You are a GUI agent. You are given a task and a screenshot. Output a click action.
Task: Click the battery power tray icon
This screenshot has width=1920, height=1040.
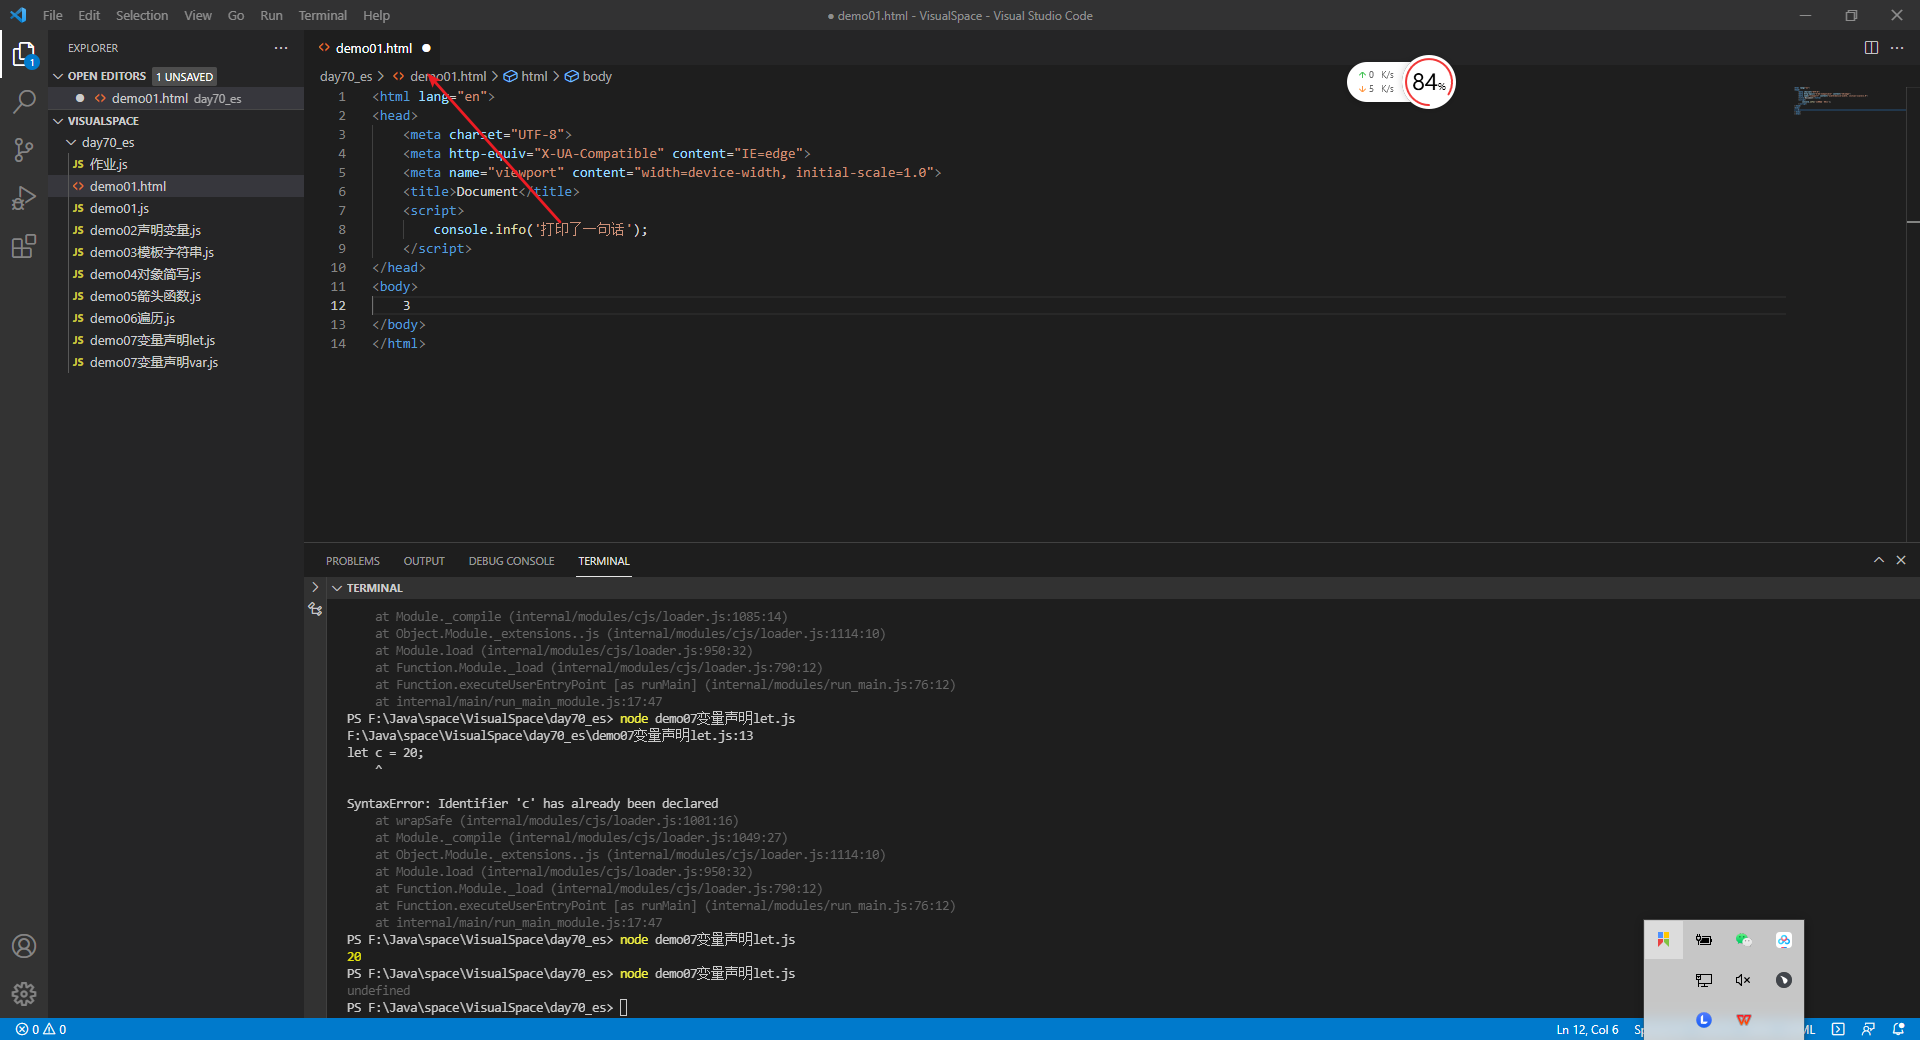(x=1703, y=940)
